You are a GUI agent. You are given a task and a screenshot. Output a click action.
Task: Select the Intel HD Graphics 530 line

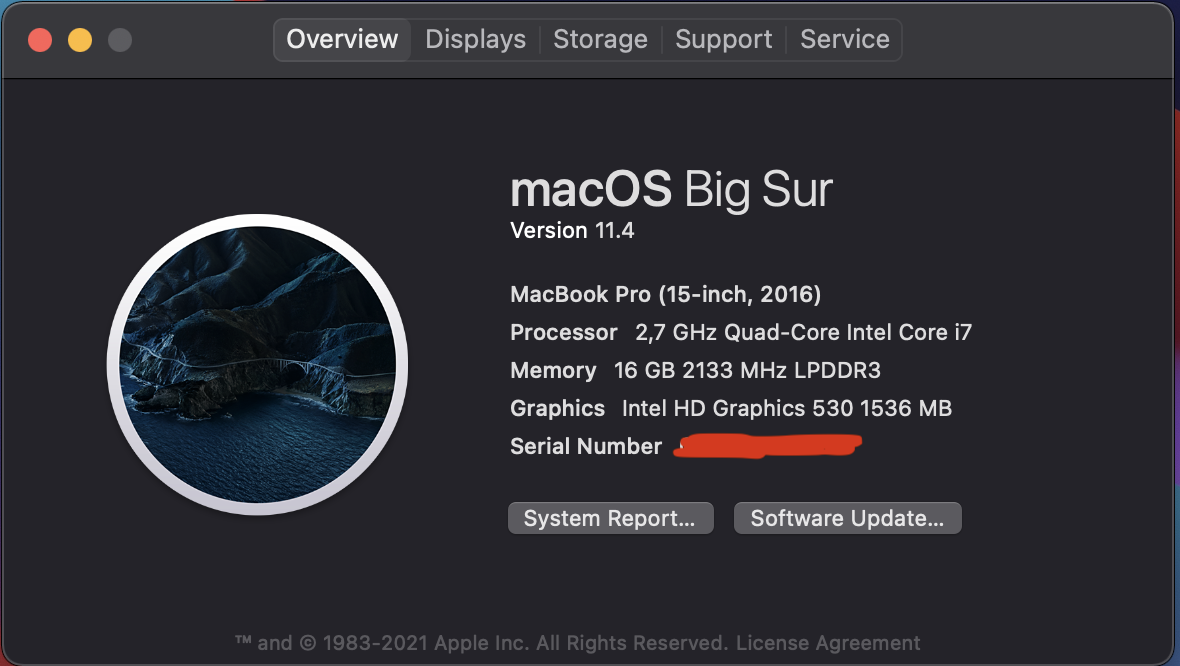coord(730,409)
